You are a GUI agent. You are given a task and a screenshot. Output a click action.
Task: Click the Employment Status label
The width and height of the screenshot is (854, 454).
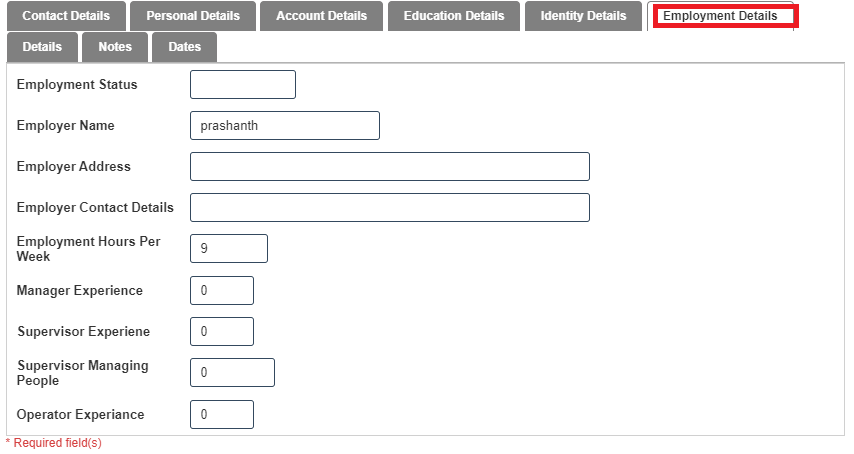coord(77,85)
